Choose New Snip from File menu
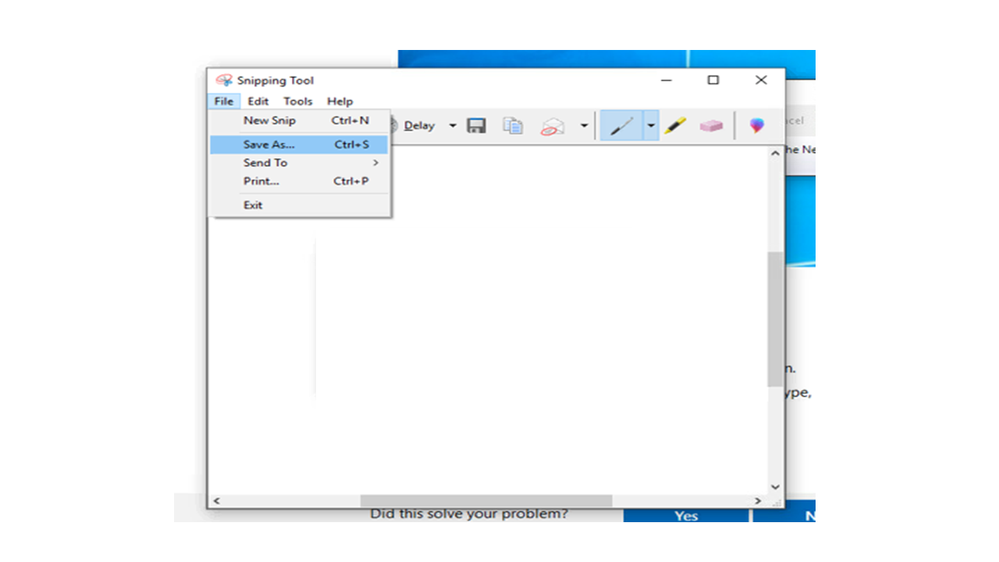999x562 pixels. click(x=299, y=120)
